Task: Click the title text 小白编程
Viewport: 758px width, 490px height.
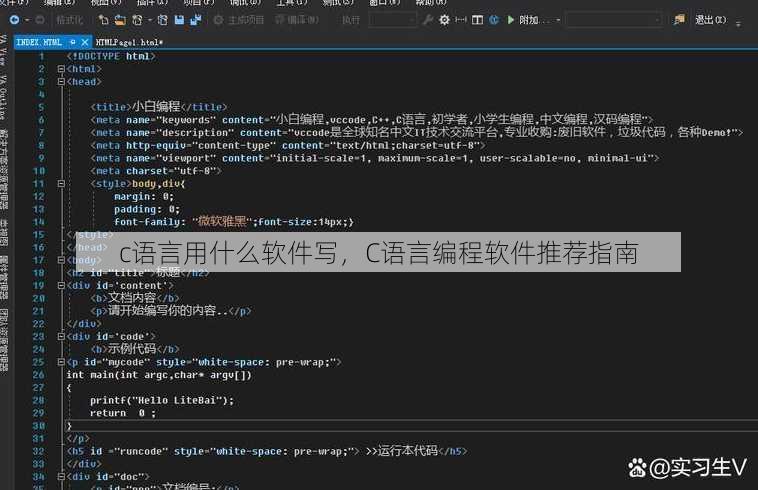Action: click(x=156, y=106)
